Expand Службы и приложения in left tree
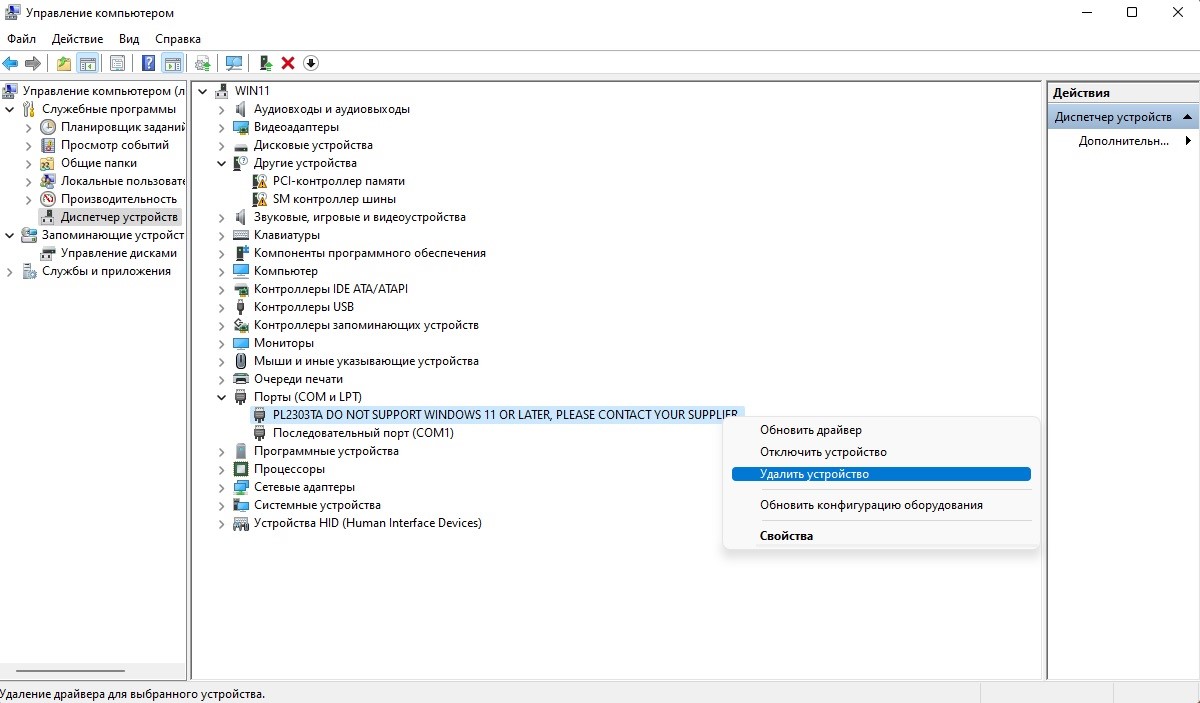Viewport: 1200px width, 703px height. (10, 271)
